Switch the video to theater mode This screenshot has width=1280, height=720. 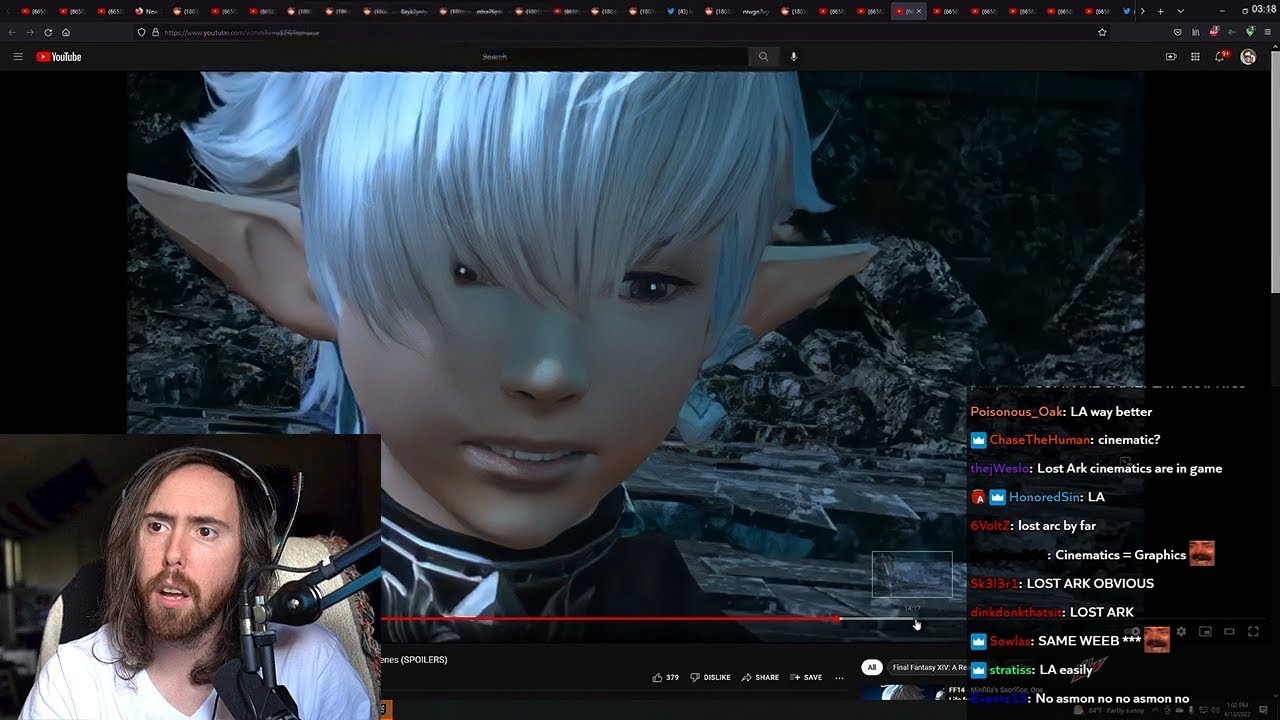click(x=1229, y=631)
